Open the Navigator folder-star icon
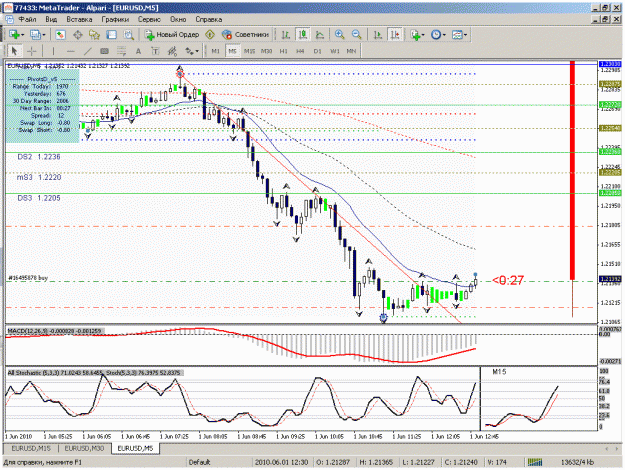 [94, 35]
